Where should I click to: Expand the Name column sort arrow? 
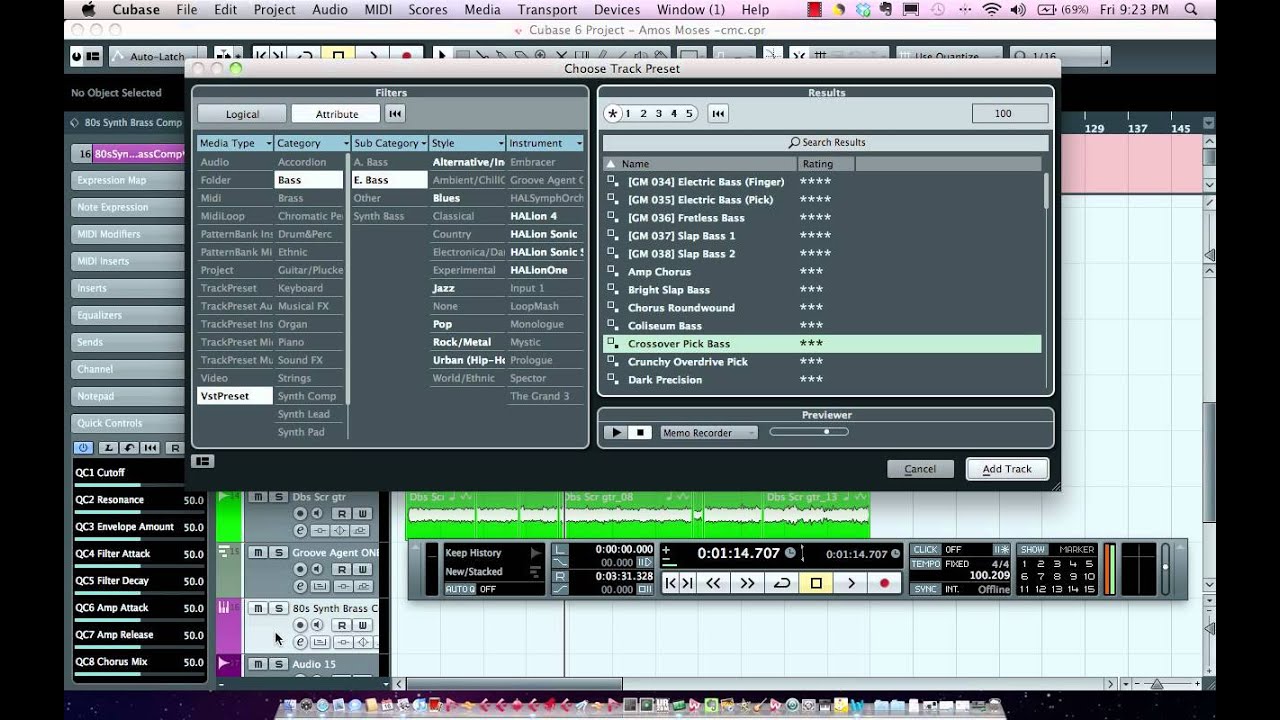point(610,164)
